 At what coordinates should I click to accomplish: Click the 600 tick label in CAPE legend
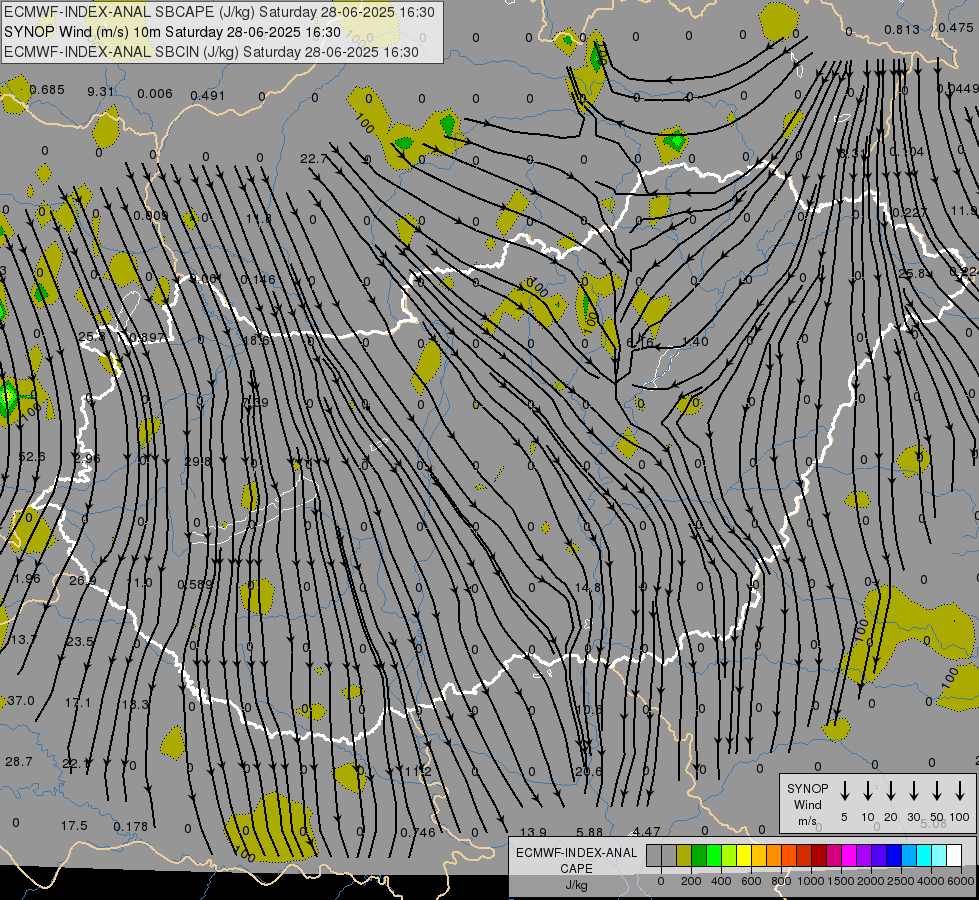751,881
